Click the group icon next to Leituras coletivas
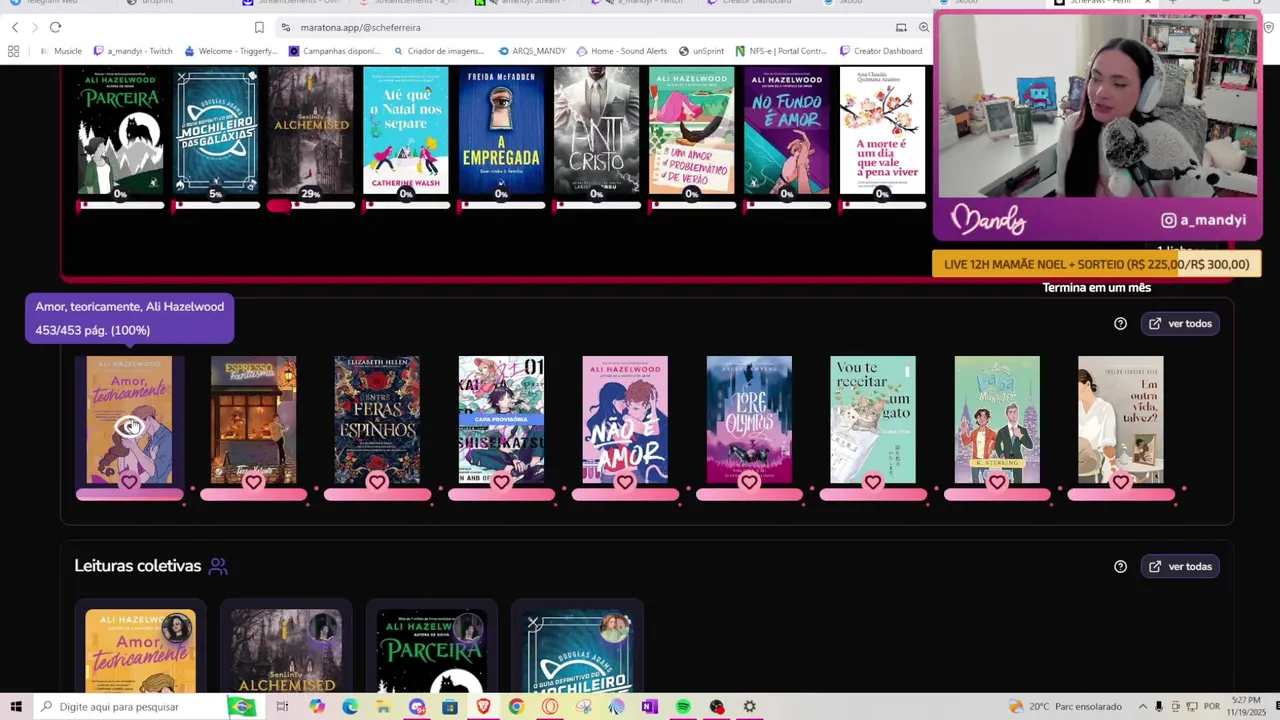1280x720 pixels. pos(218,566)
